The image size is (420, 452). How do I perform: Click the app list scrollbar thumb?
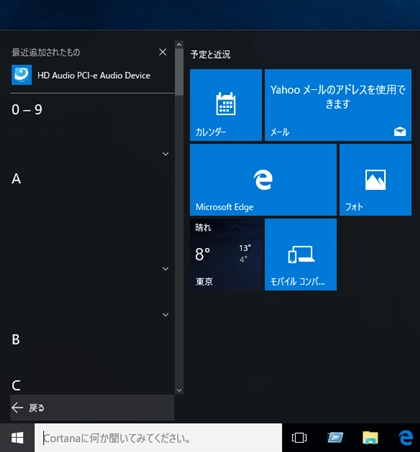tap(179, 72)
